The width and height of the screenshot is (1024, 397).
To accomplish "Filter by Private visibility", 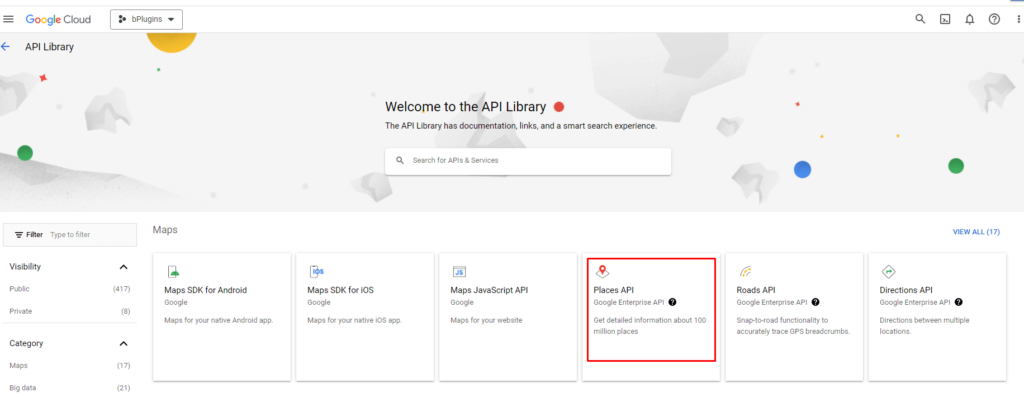I will click(70, 311).
